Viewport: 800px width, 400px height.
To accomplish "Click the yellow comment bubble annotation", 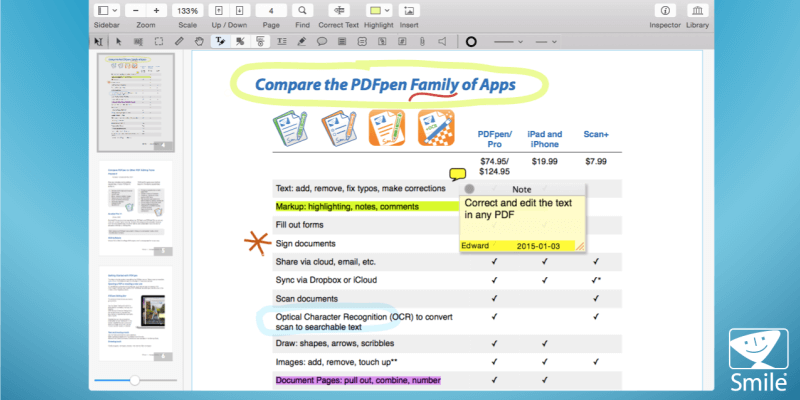I will (457, 174).
